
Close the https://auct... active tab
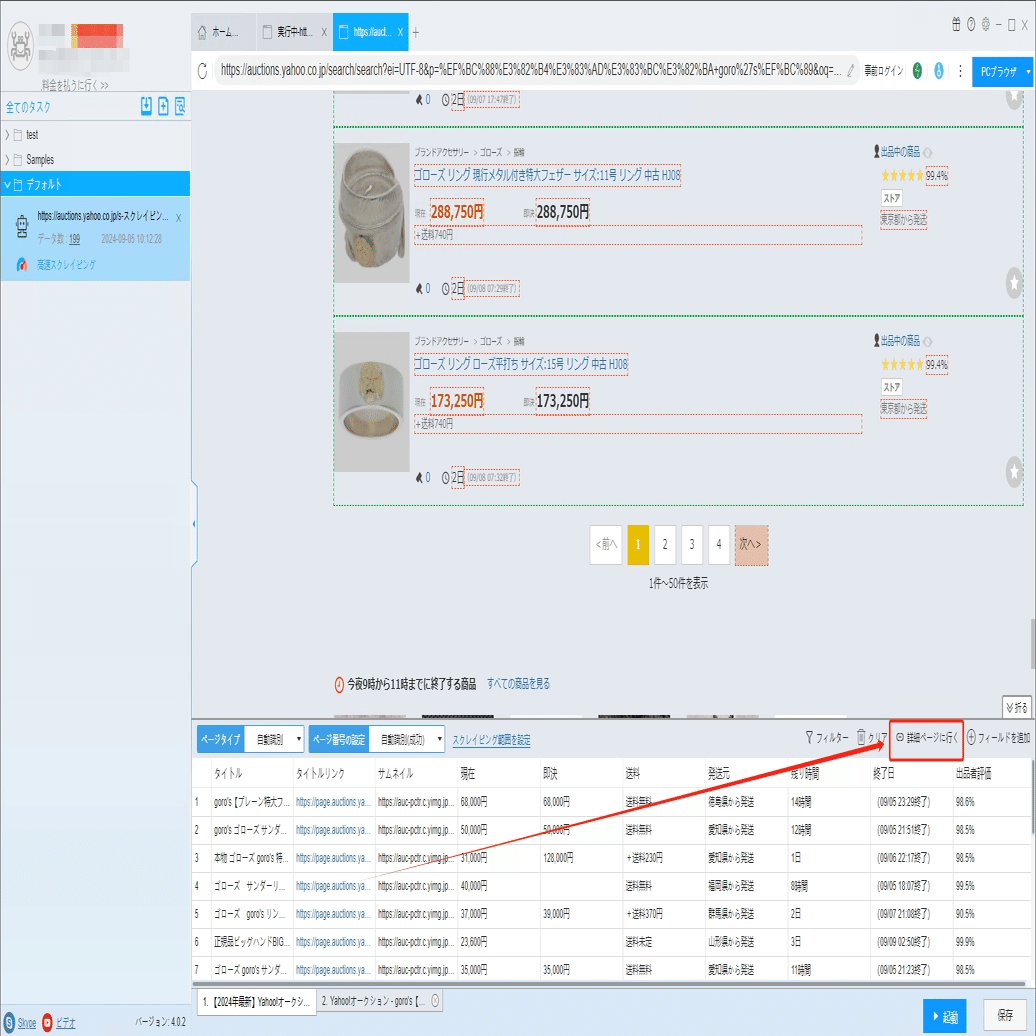click(400, 32)
